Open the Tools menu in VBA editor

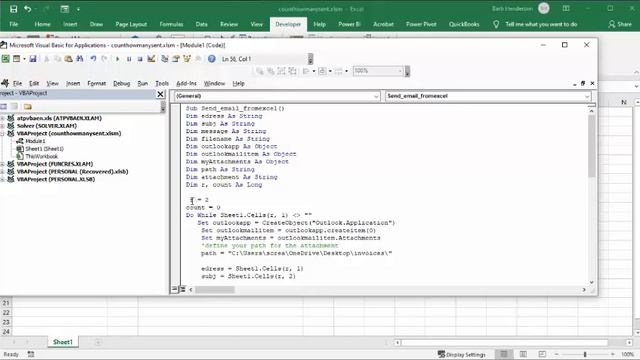pyautogui.click(x=162, y=84)
